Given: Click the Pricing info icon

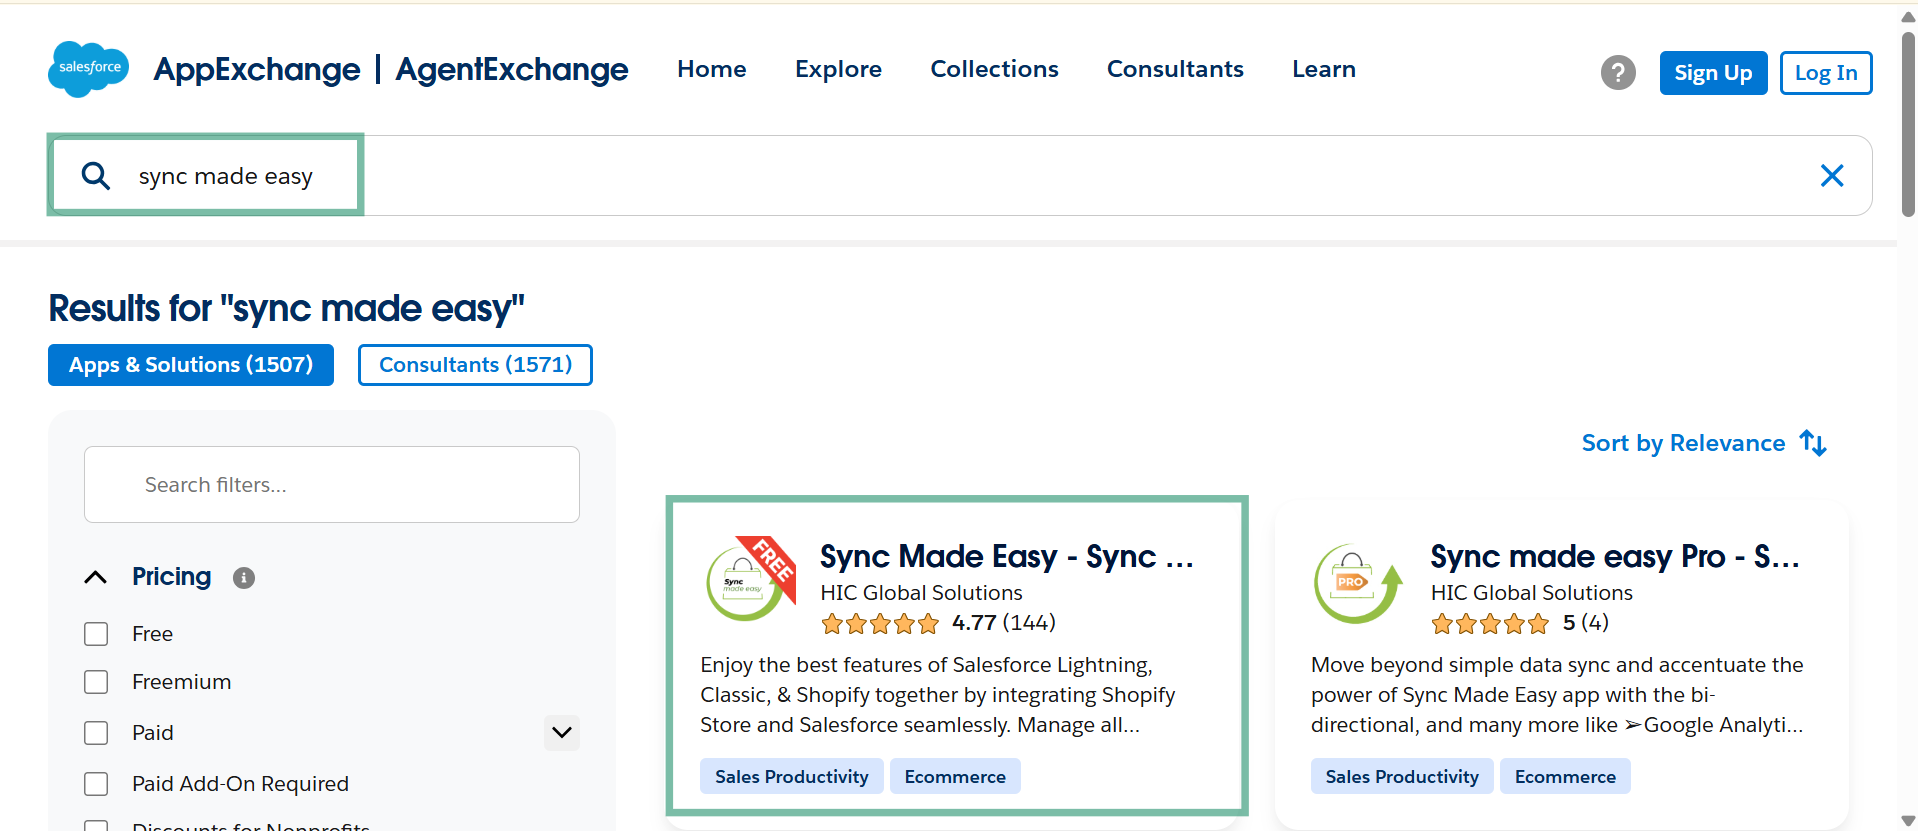Looking at the screenshot, I should point(243,578).
